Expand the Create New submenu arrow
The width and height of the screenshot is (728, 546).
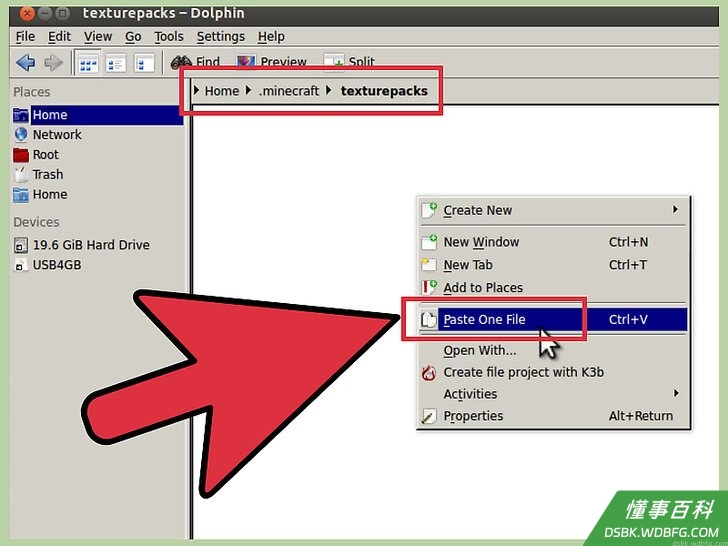(x=676, y=209)
